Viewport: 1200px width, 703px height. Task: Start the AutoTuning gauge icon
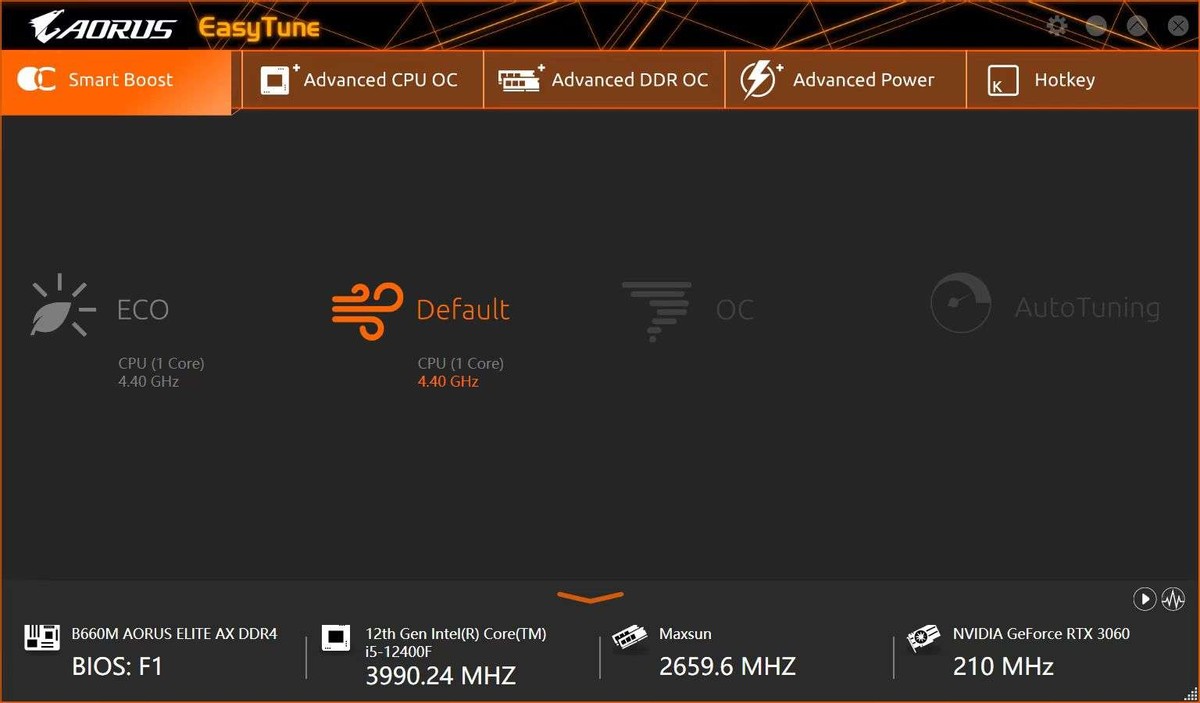[960, 303]
